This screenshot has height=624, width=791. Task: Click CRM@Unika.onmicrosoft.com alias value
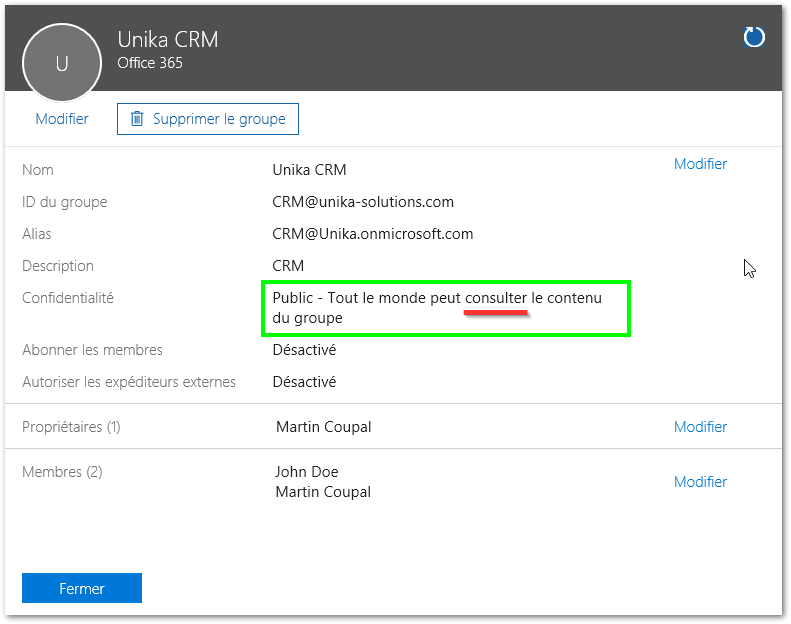[373, 234]
